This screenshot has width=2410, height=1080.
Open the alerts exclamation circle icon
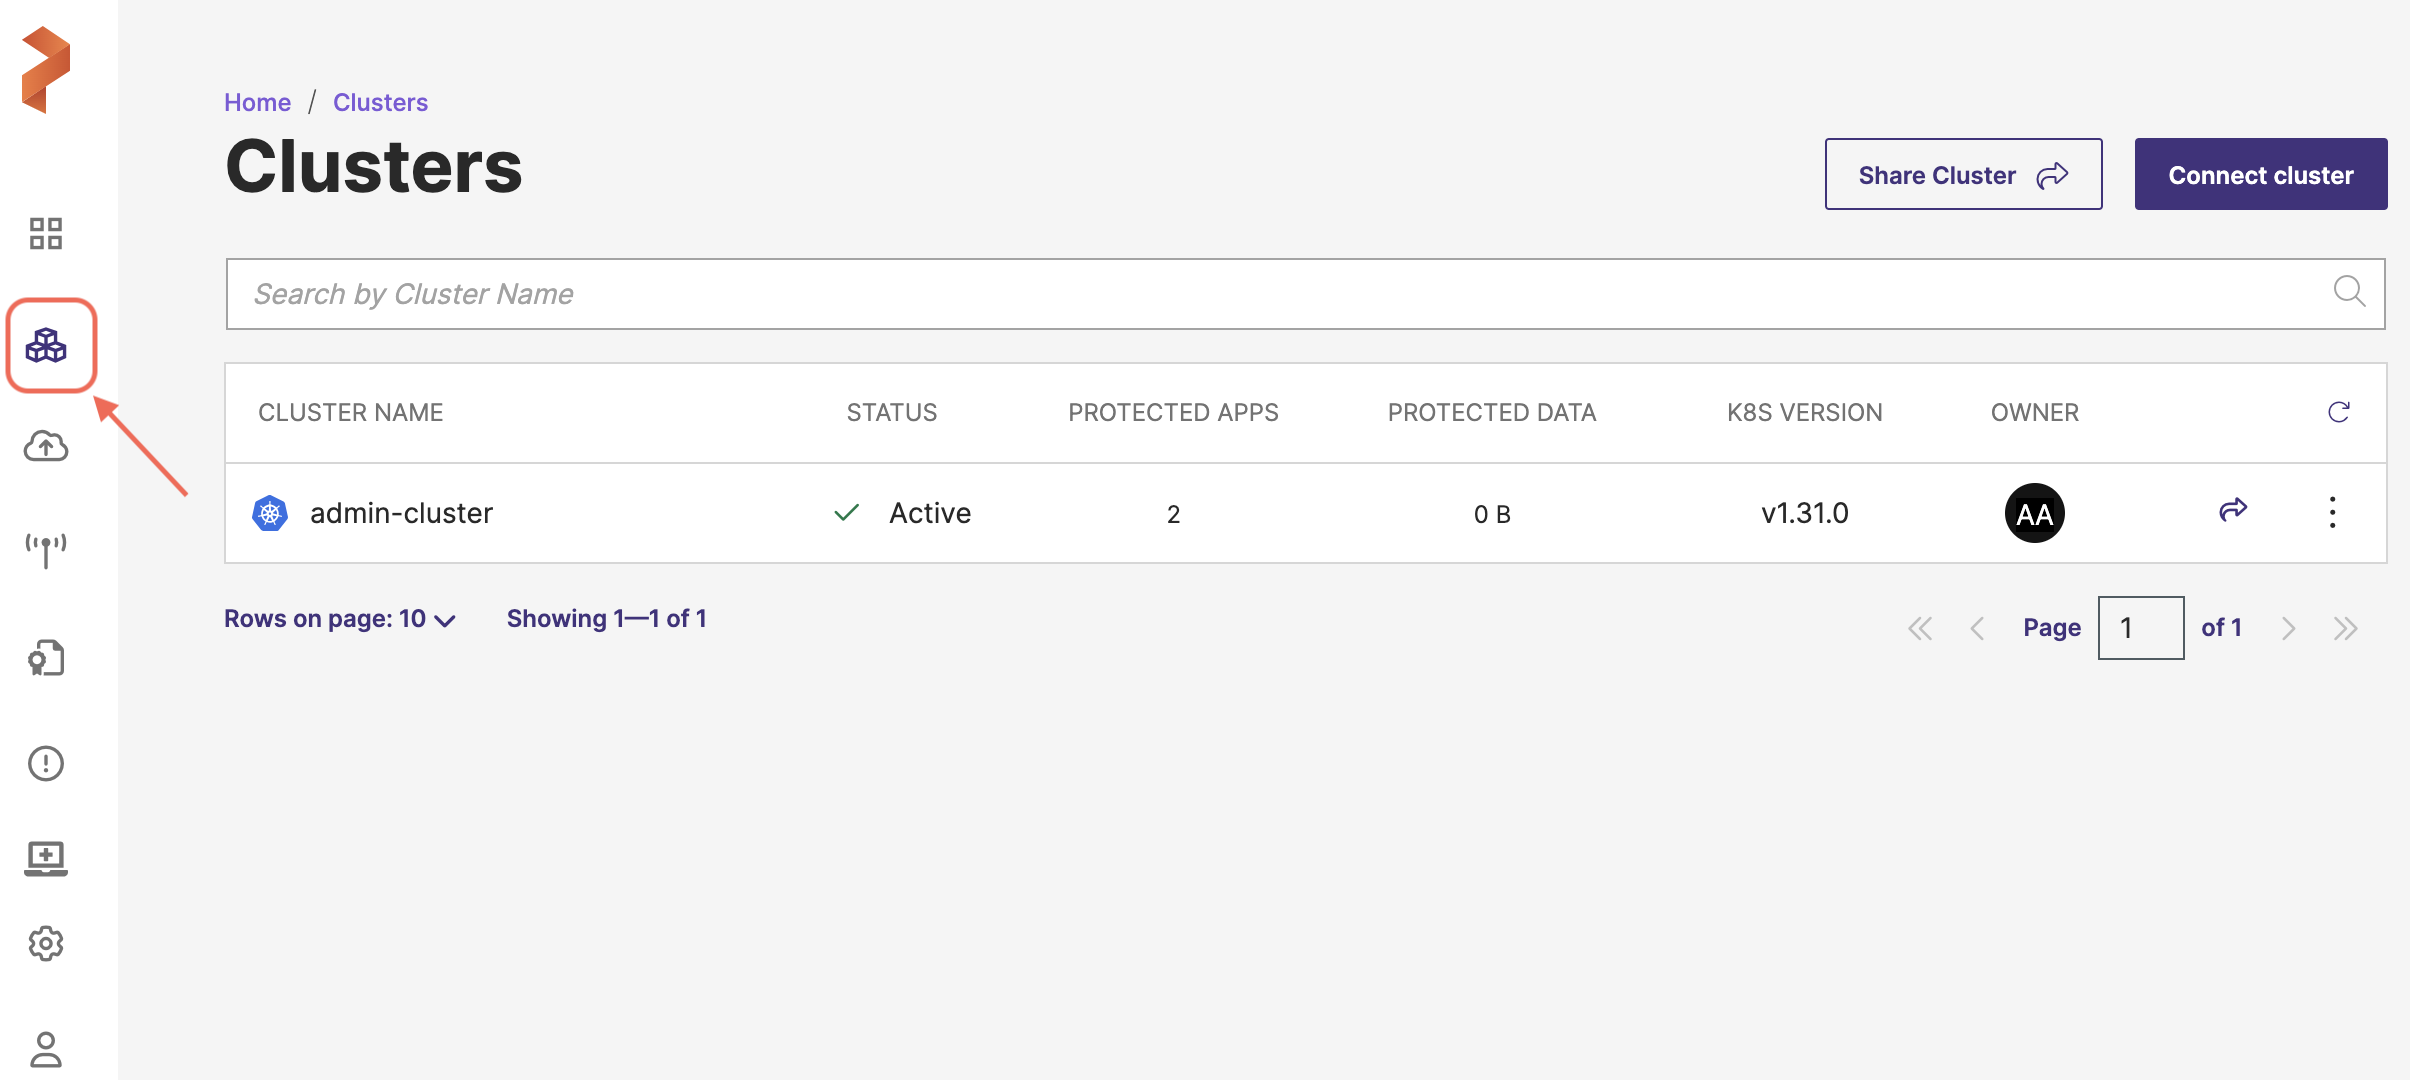click(46, 764)
